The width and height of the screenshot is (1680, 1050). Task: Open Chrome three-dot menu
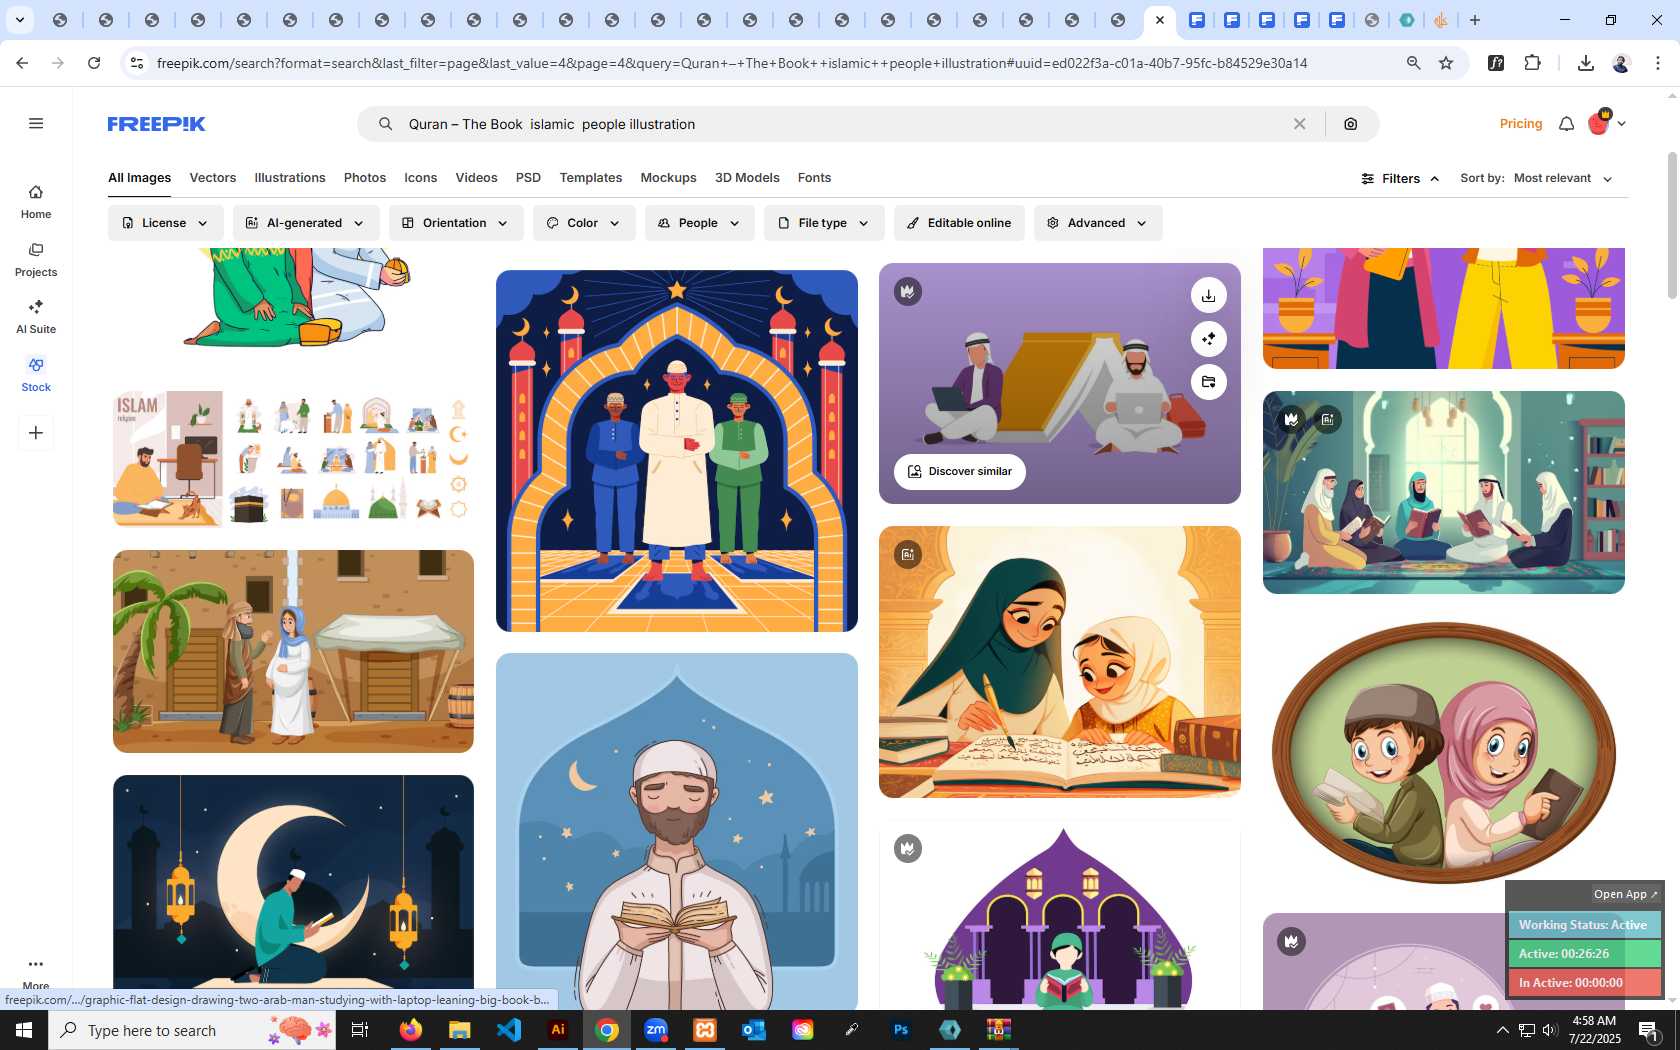pyautogui.click(x=1658, y=63)
